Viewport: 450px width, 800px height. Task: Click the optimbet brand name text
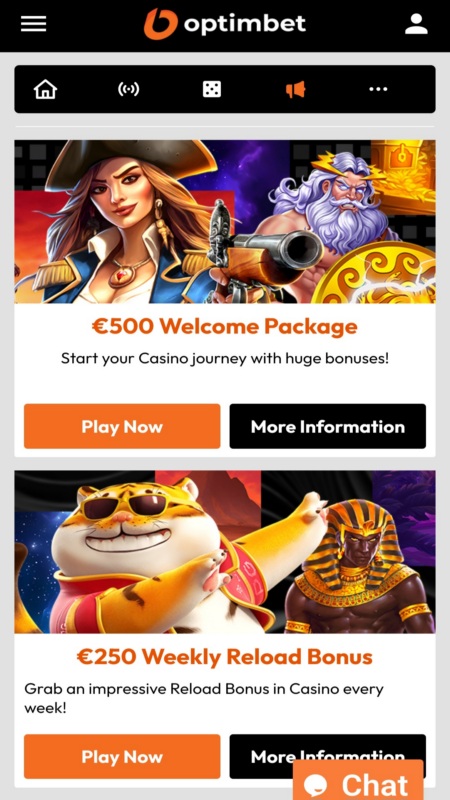click(245, 24)
